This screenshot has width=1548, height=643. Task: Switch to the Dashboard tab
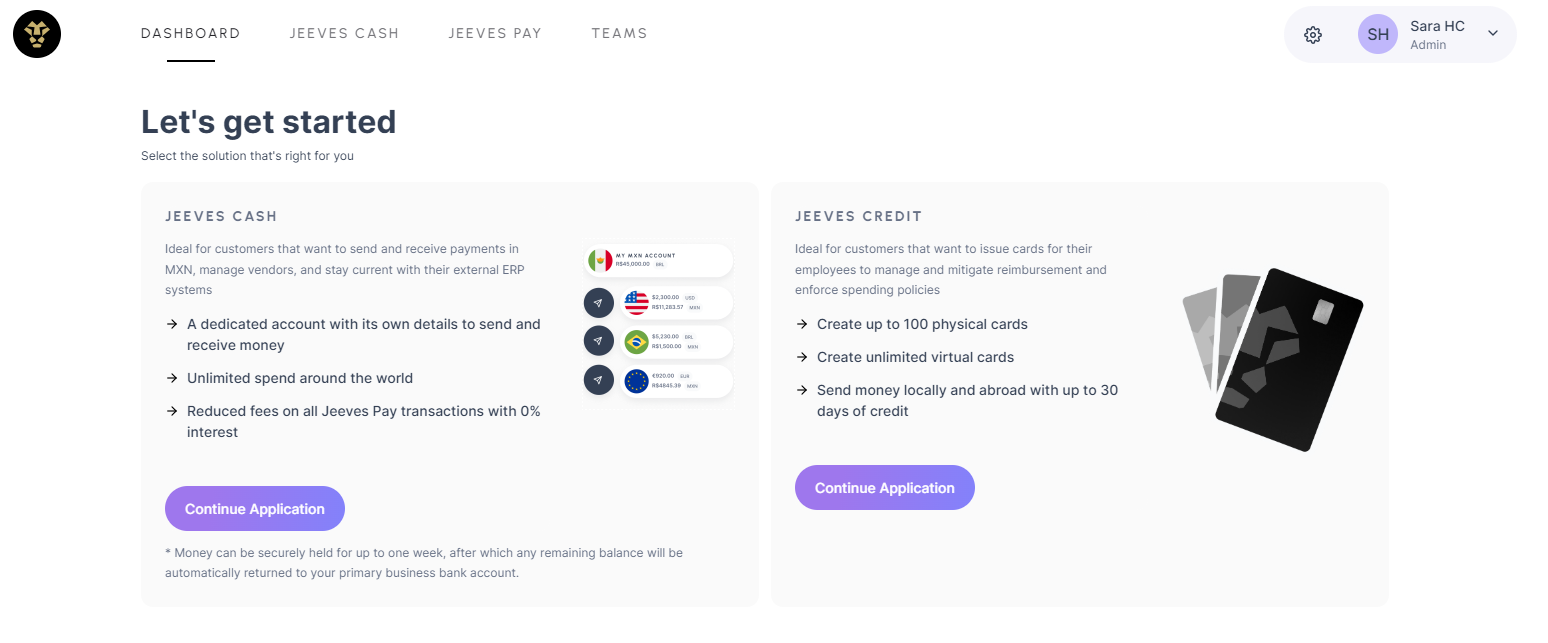pyautogui.click(x=190, y=33)
